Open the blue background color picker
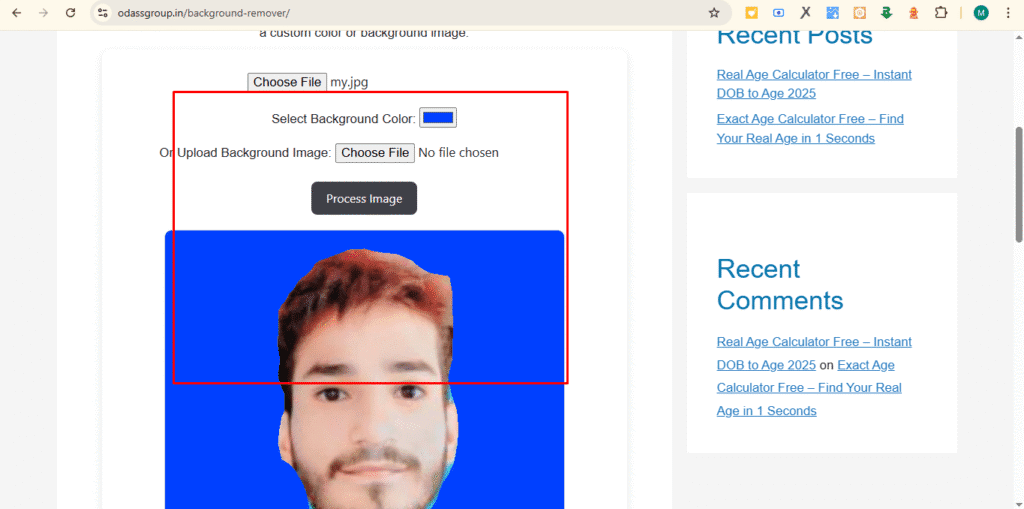The width and height of the screenshot is (1024, 509). pos(438,118)
